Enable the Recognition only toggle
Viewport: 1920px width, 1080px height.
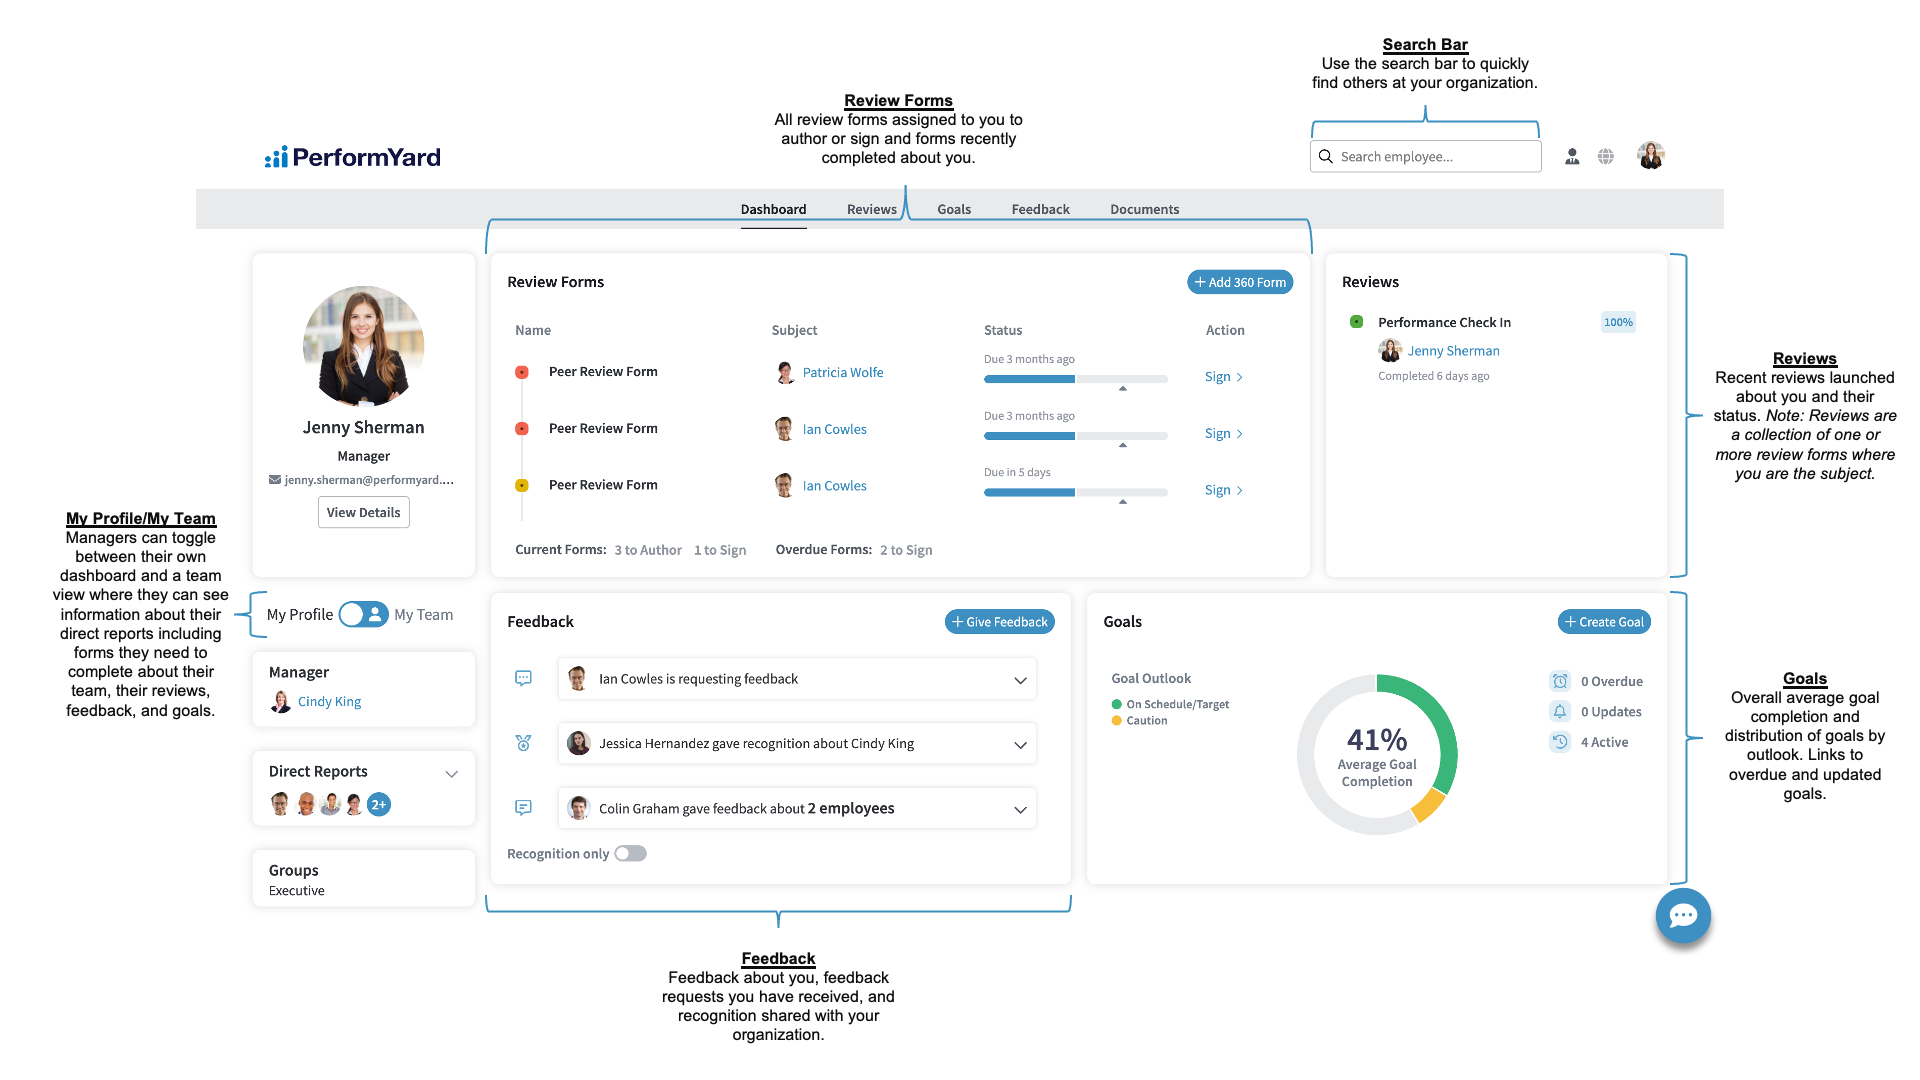click(630, 853)
